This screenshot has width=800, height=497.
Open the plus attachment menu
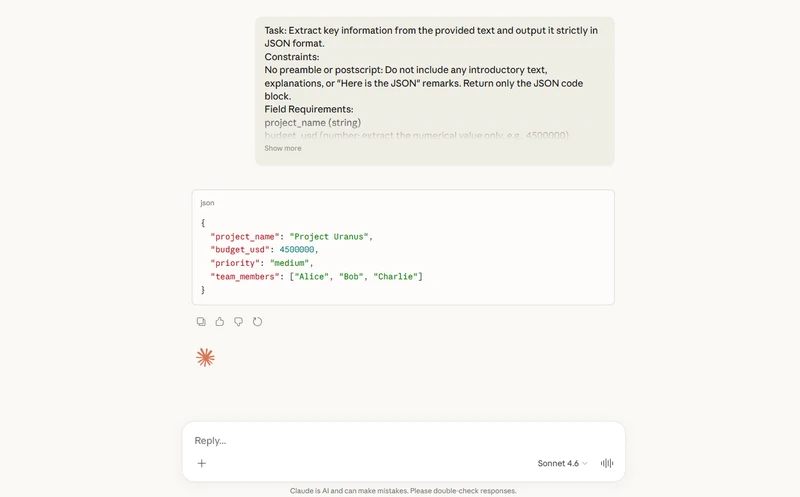pyautogui.click(x=202, y=463)
